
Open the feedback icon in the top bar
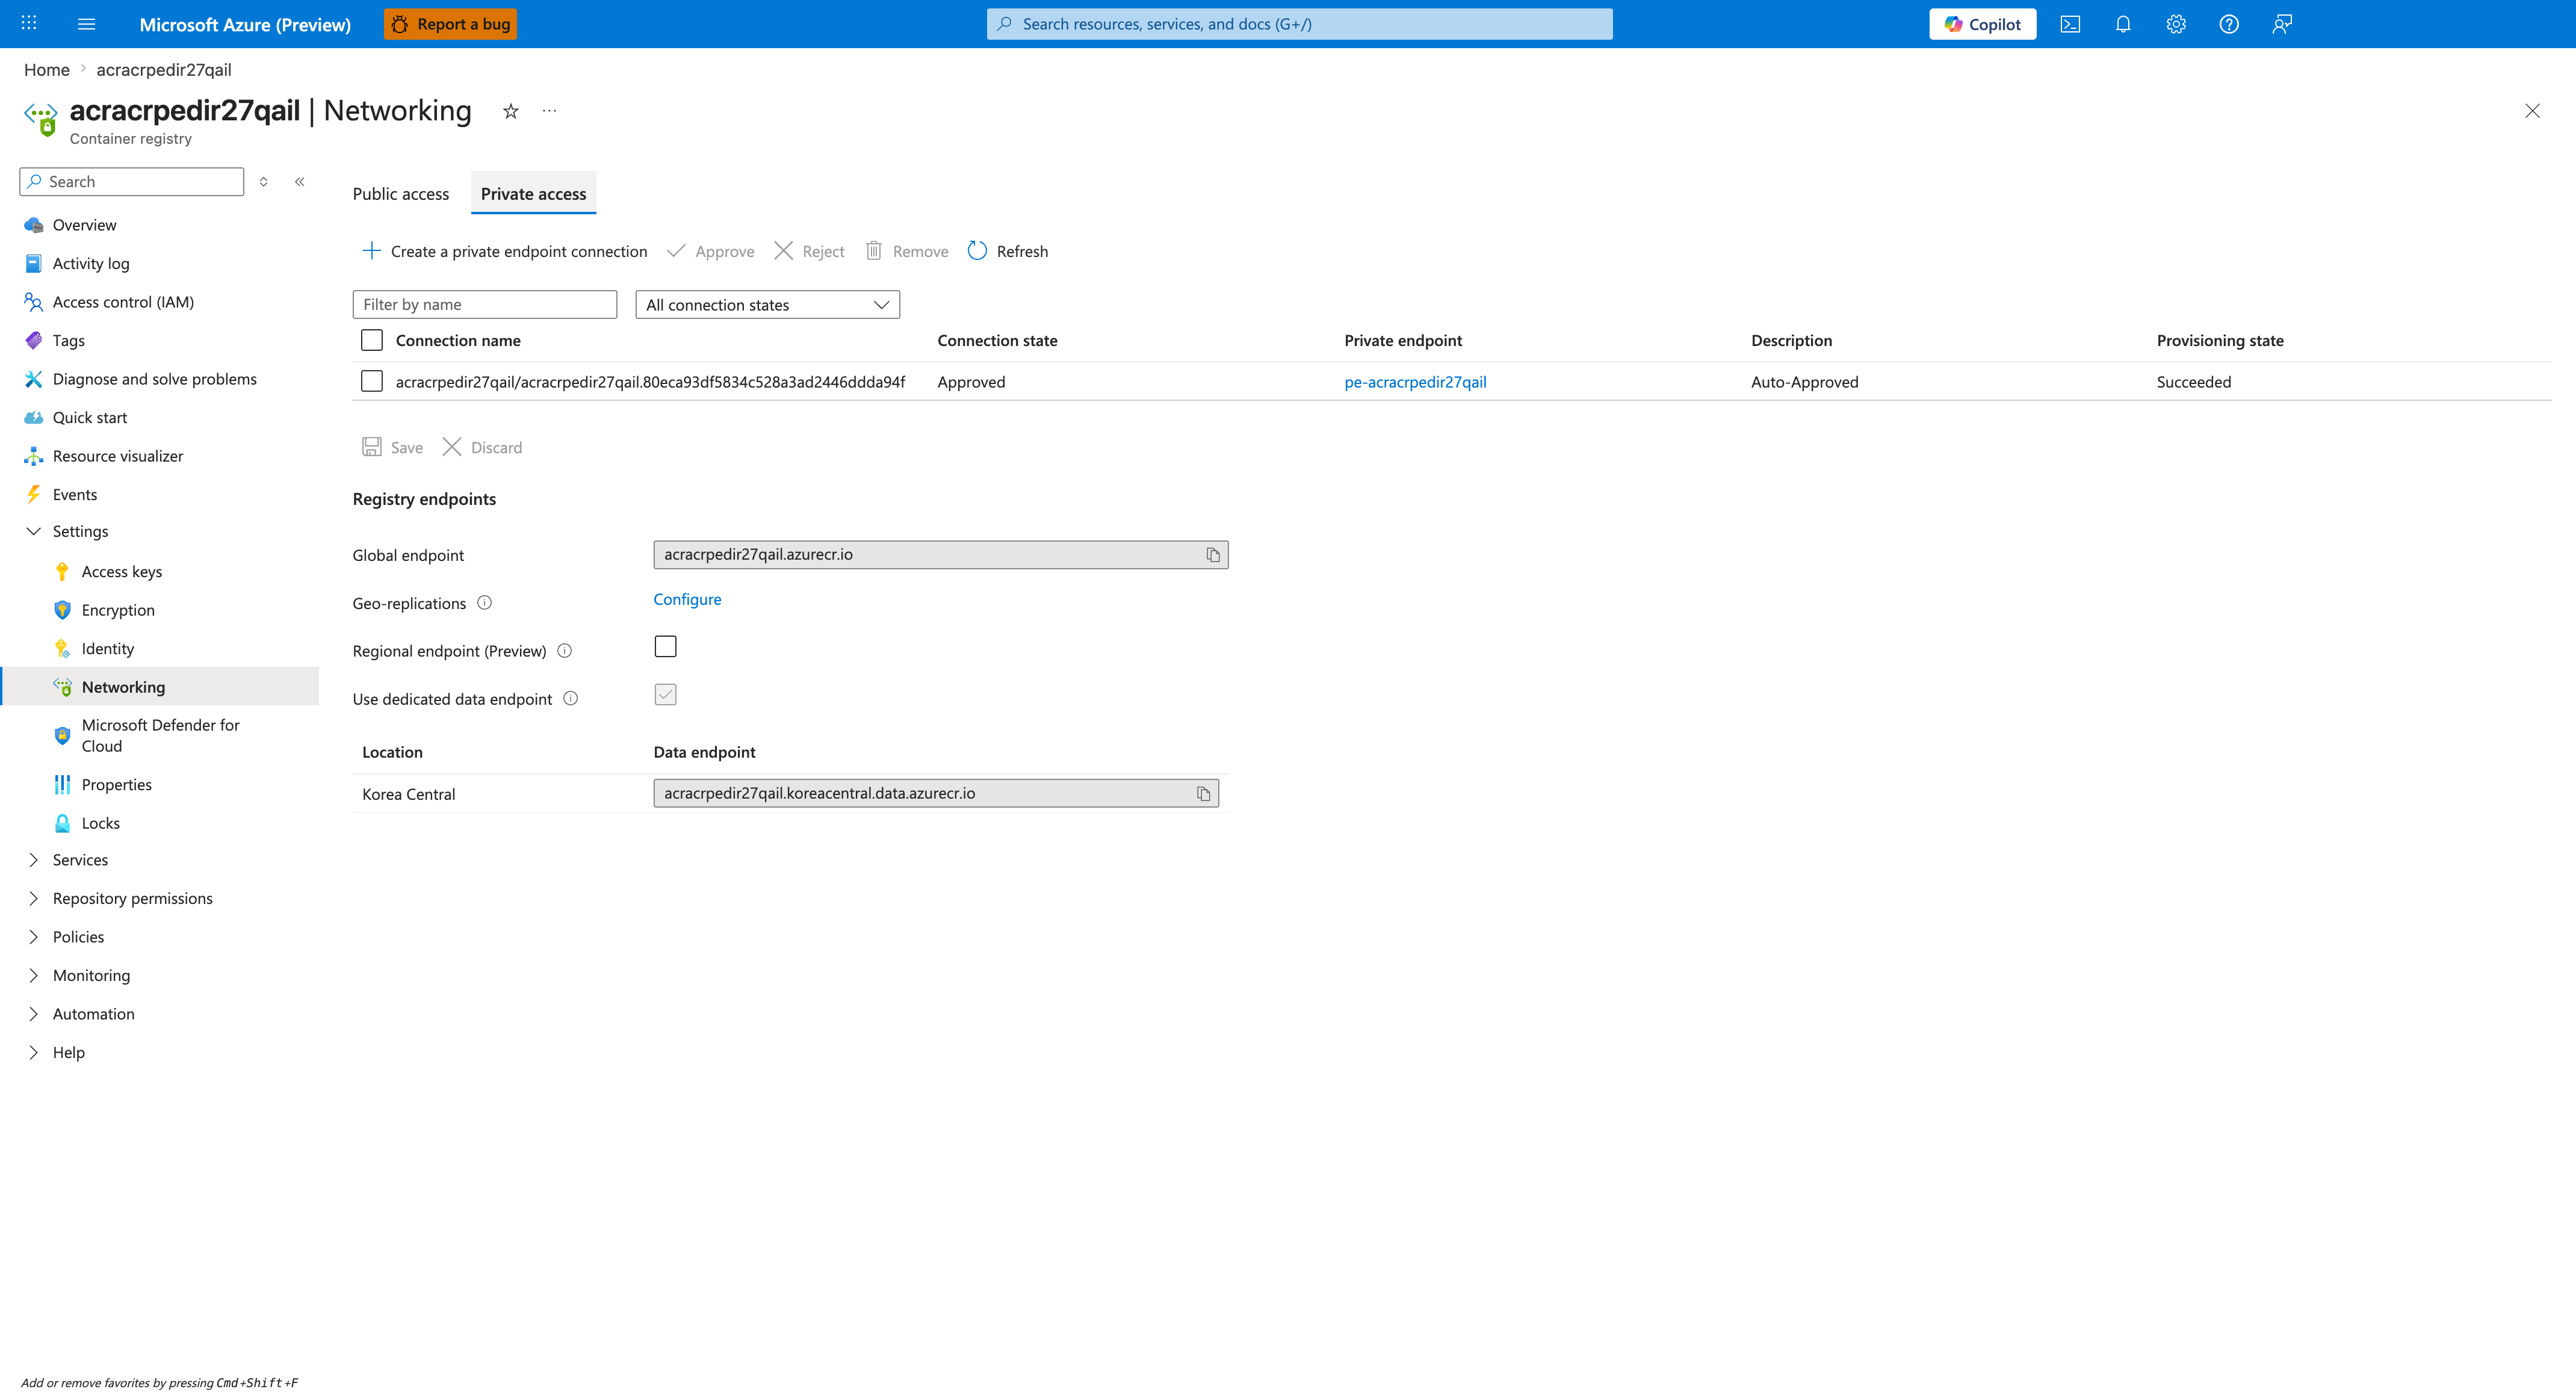2282,24
